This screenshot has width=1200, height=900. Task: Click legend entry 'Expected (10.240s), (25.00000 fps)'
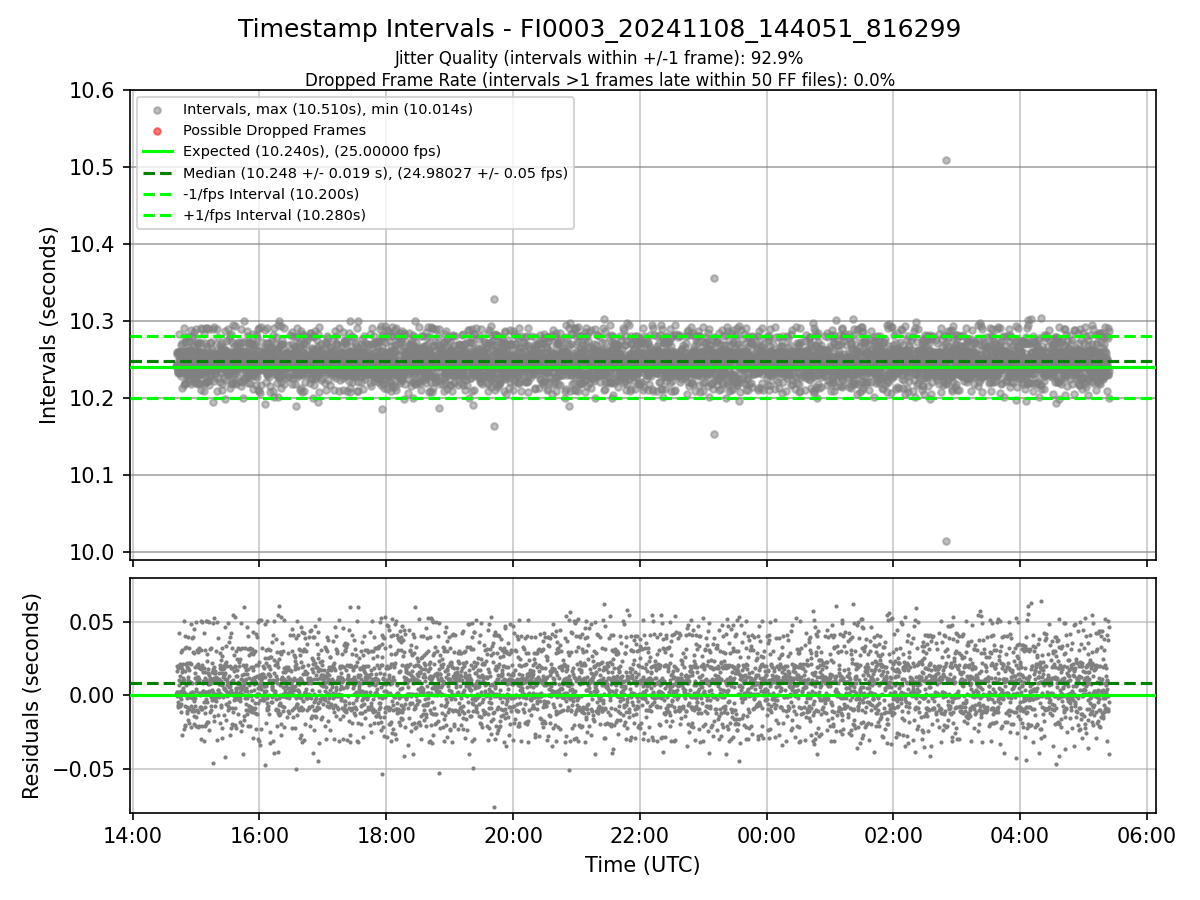pyautogui.click(x=312, y=151)
